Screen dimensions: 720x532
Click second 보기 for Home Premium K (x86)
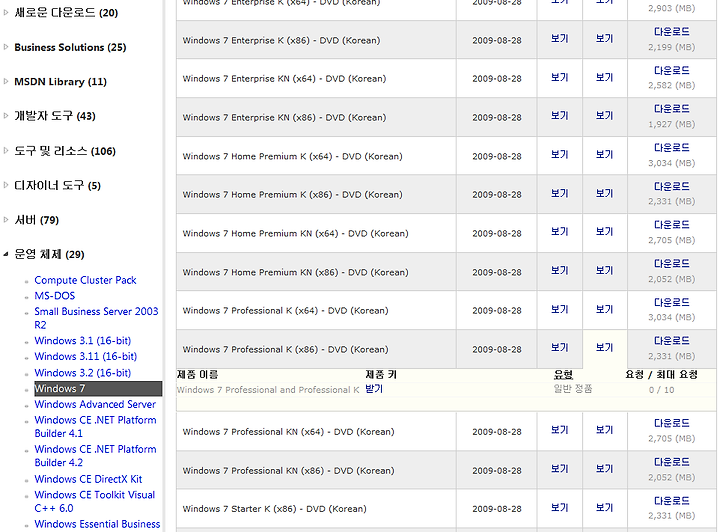tap(604, 194)
